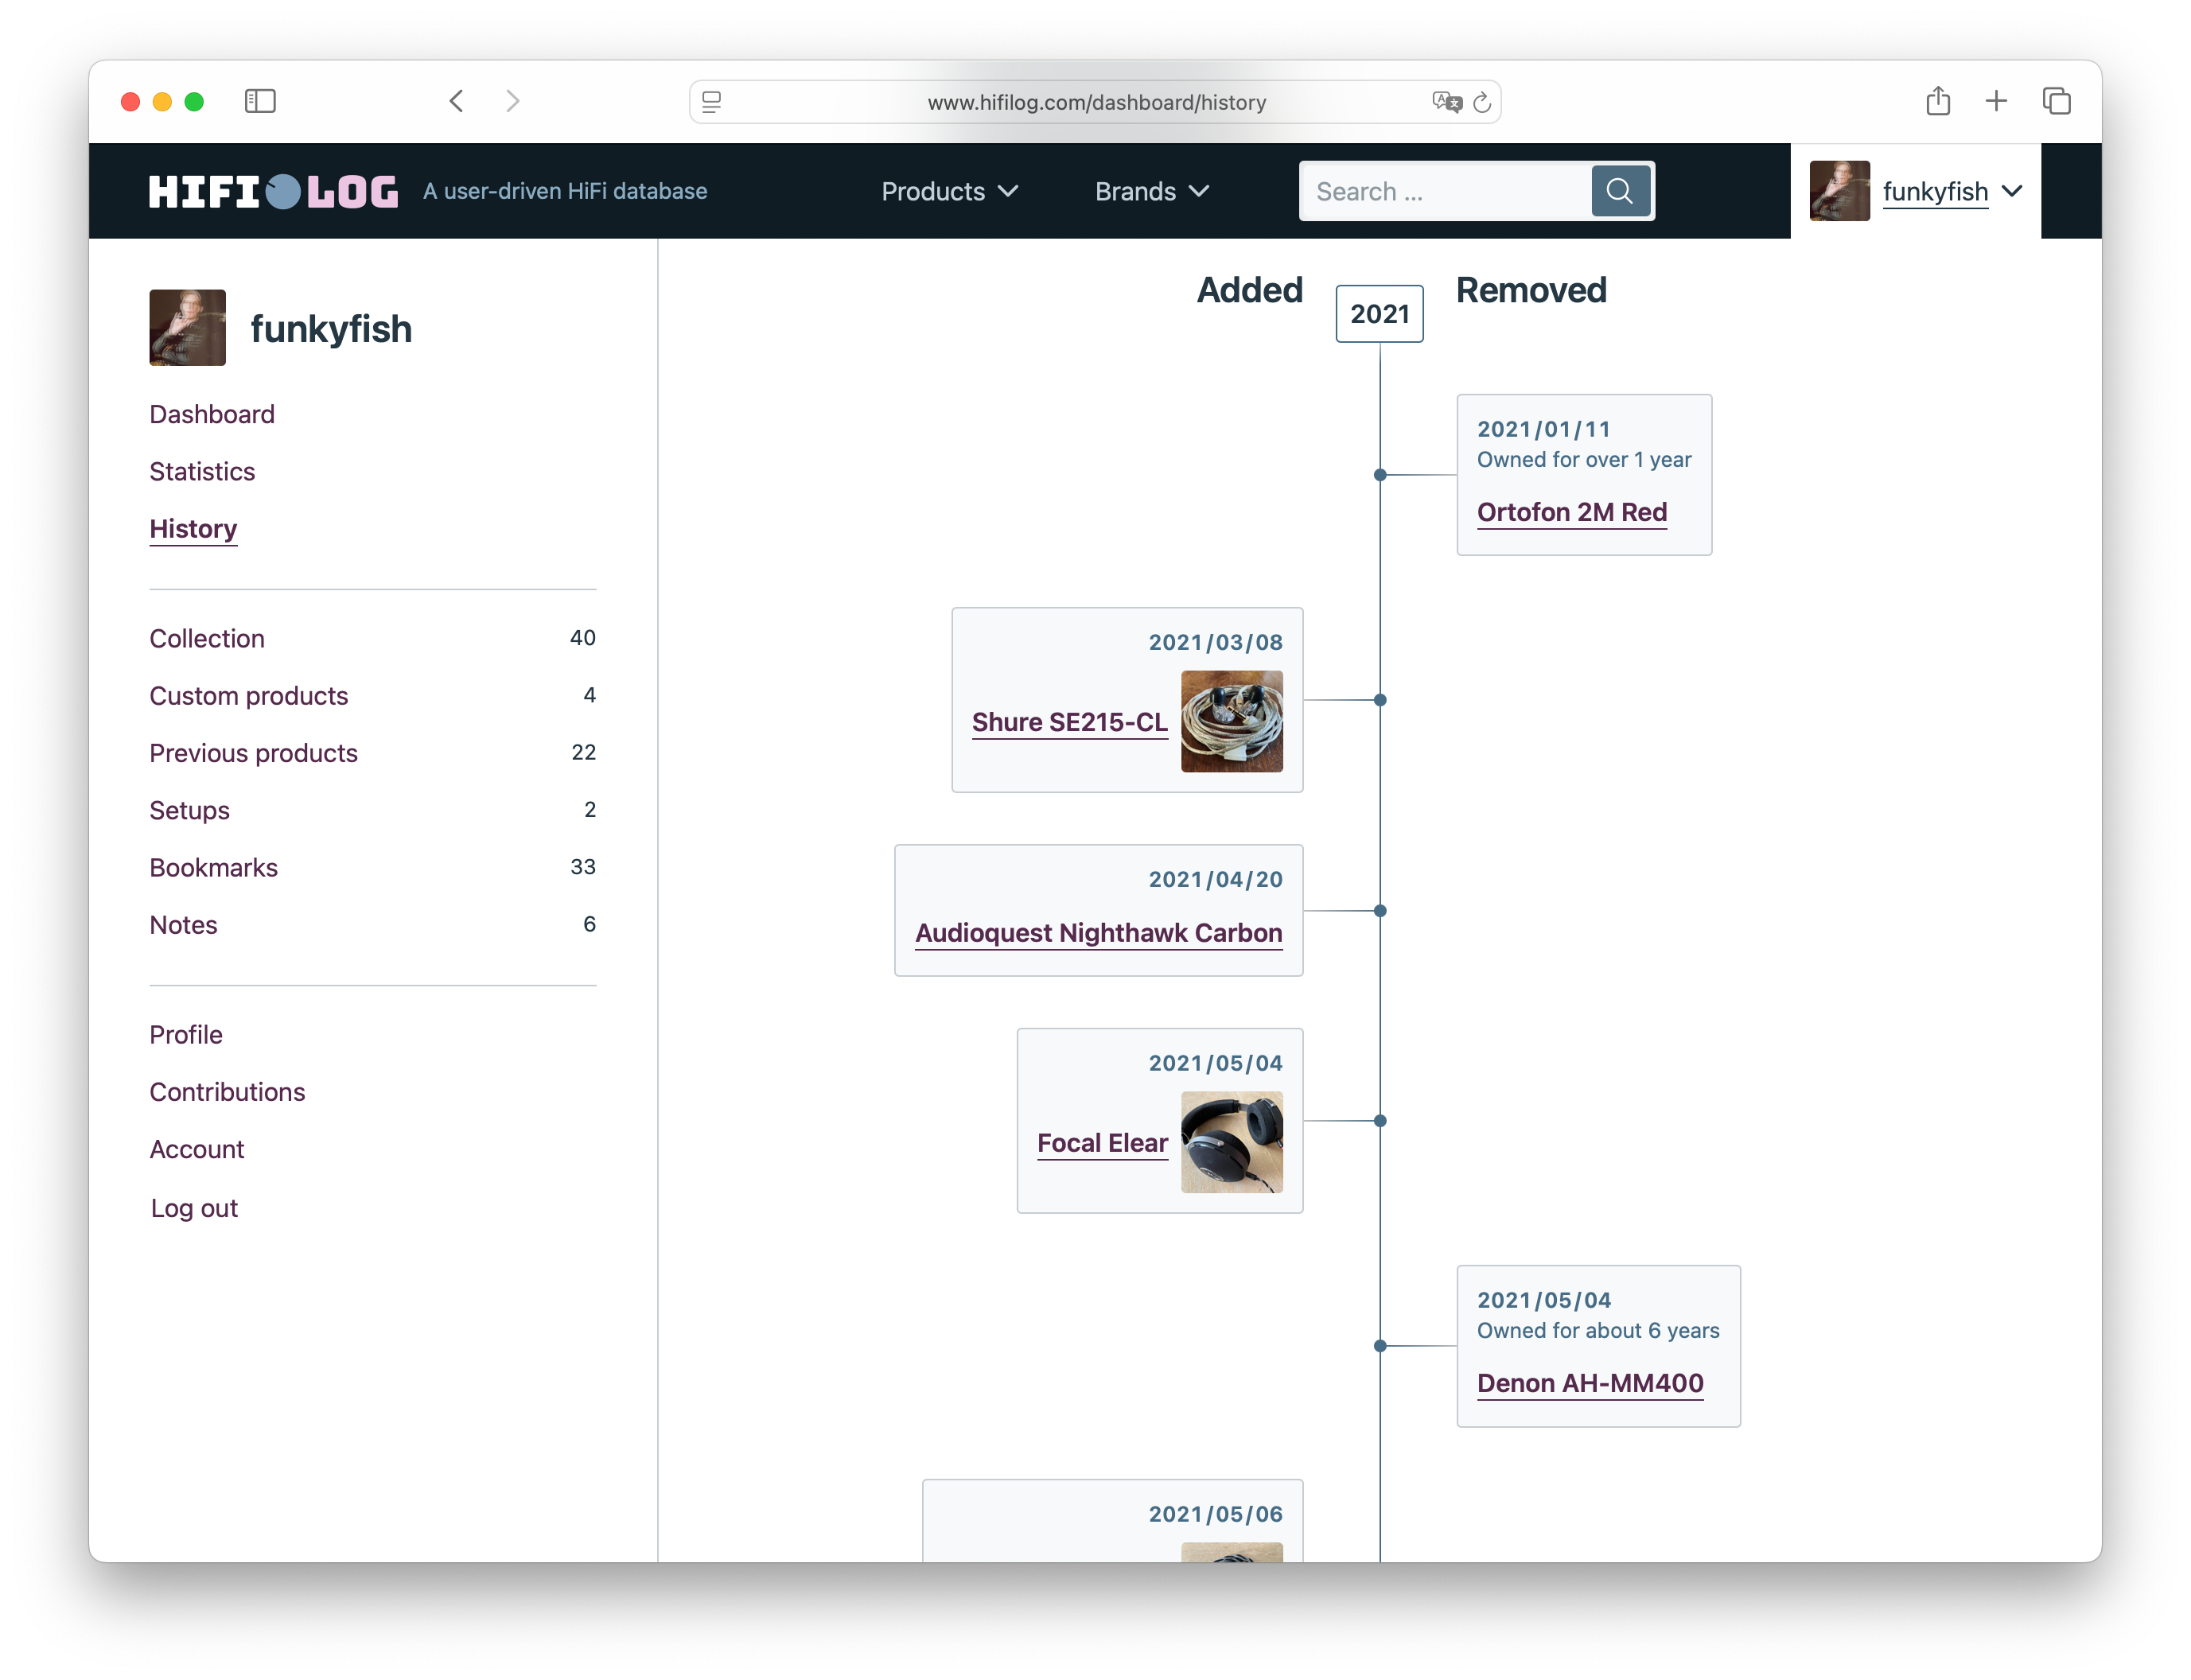
Task: Click the magnifier search button
Action: [1620, 191]
